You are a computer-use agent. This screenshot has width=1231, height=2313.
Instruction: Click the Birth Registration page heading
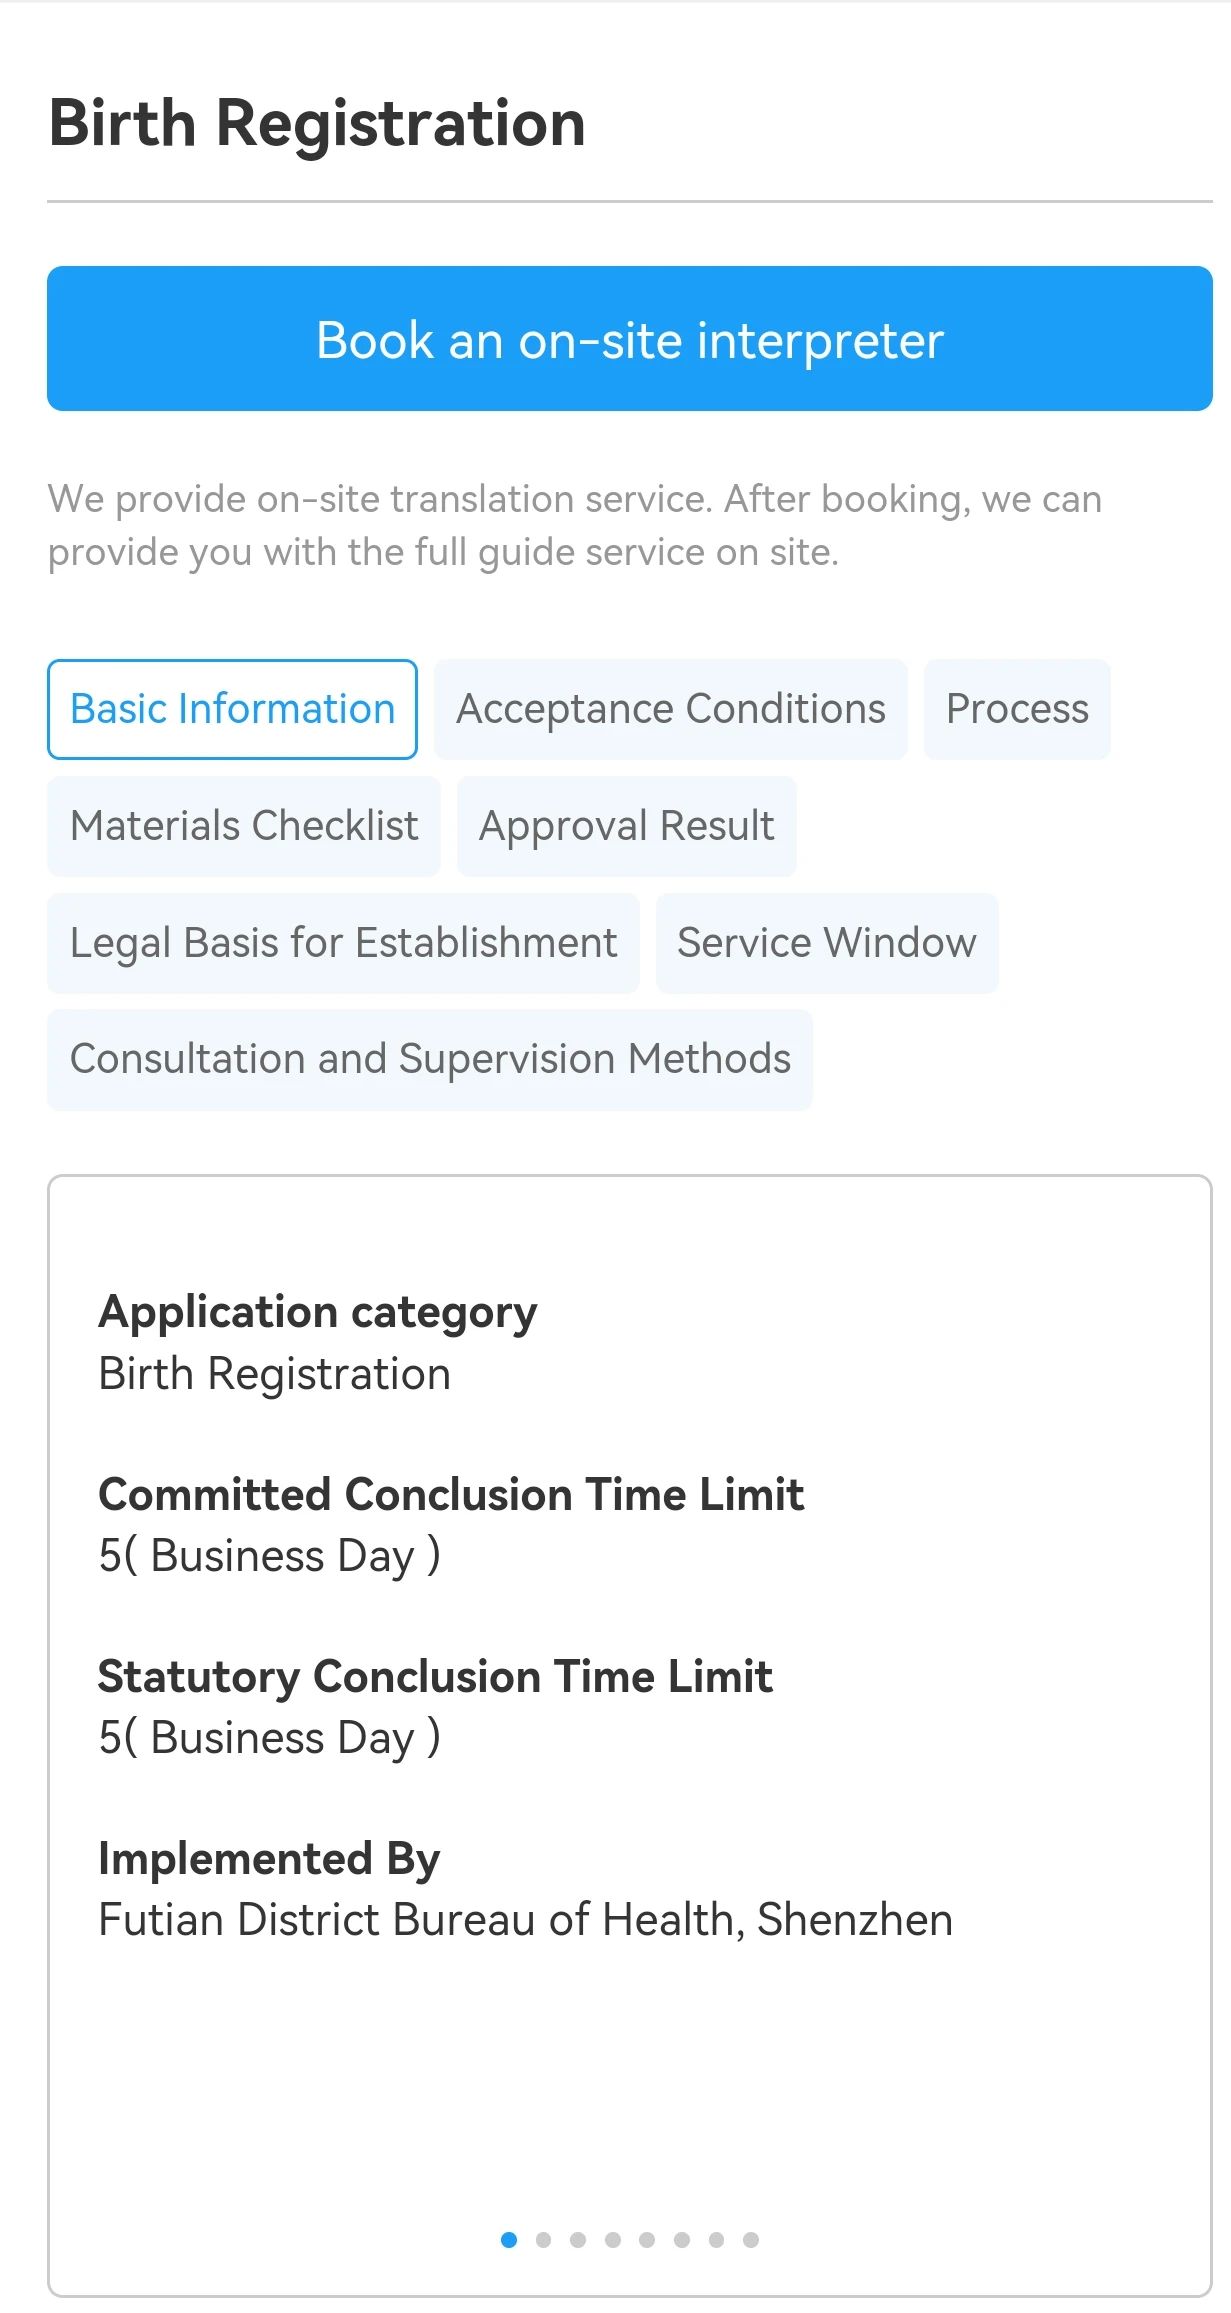click(317, 124)
